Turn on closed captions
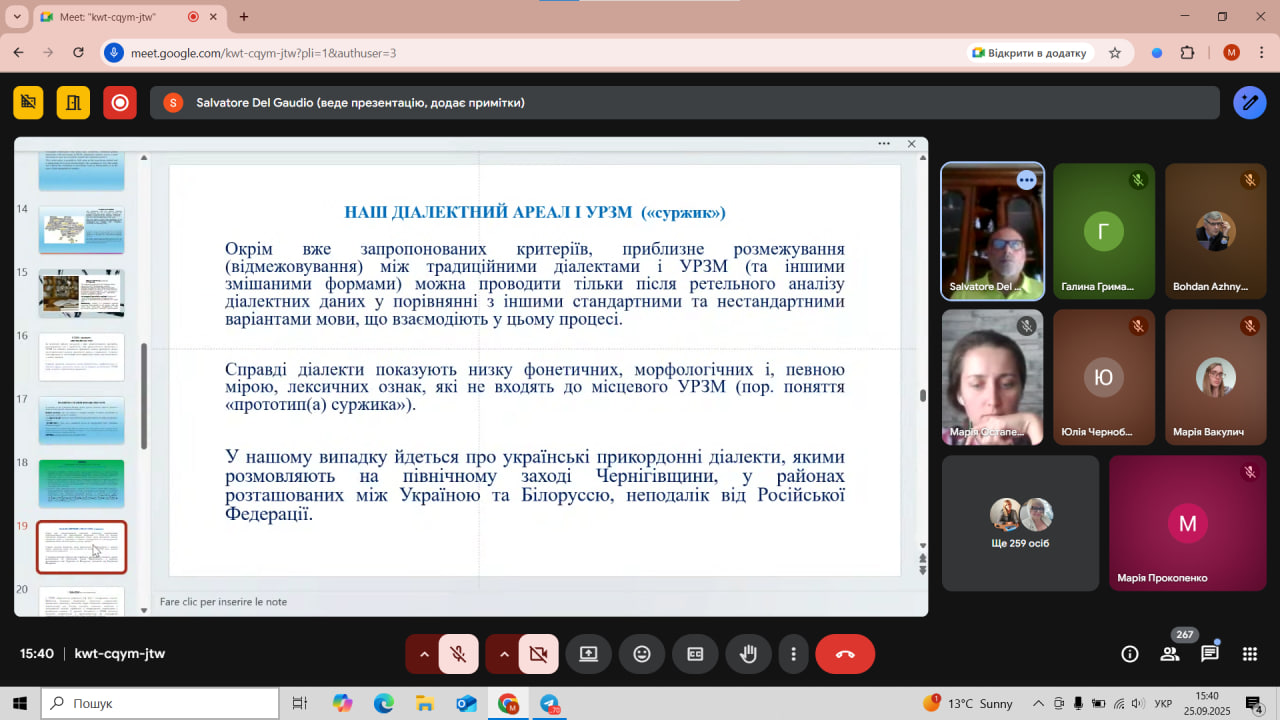The image size is (1280, 720). 695,654
